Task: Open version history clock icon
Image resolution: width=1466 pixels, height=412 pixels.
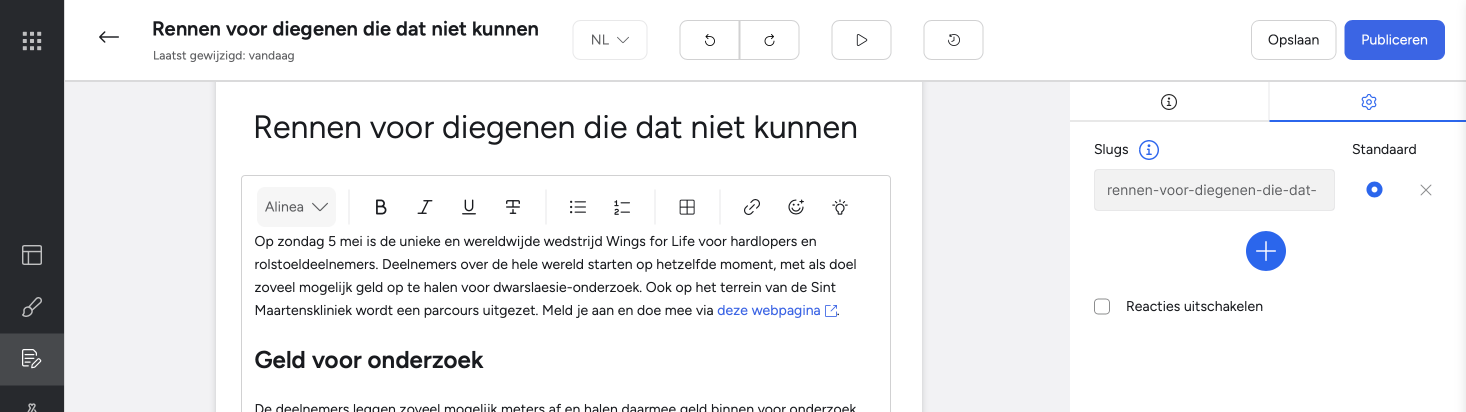Action: point(953,40)
